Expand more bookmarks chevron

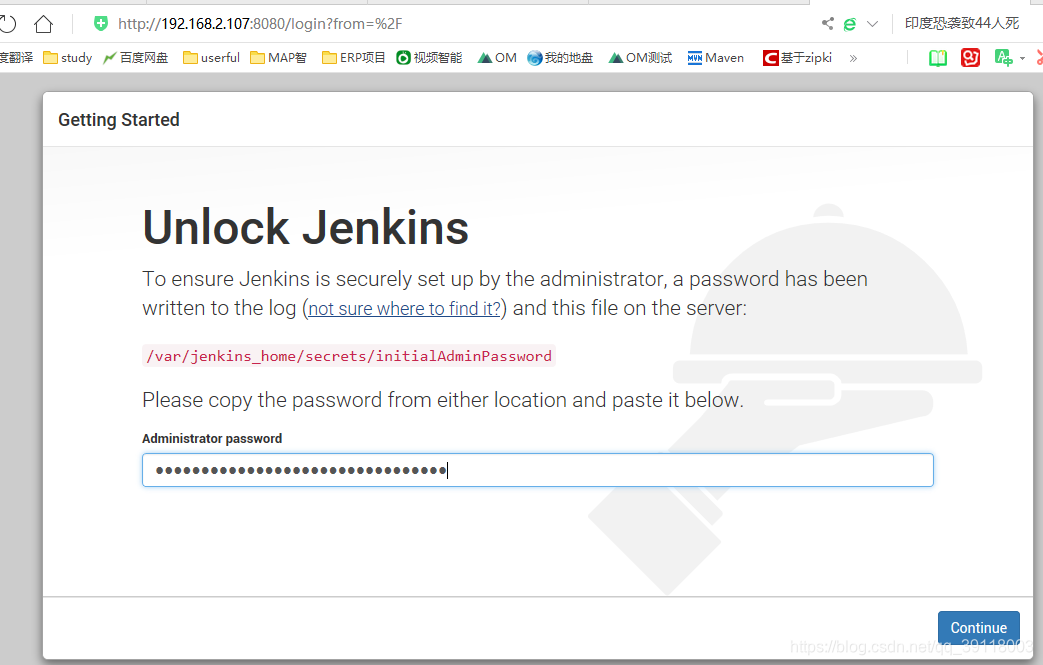coord(853,59)
